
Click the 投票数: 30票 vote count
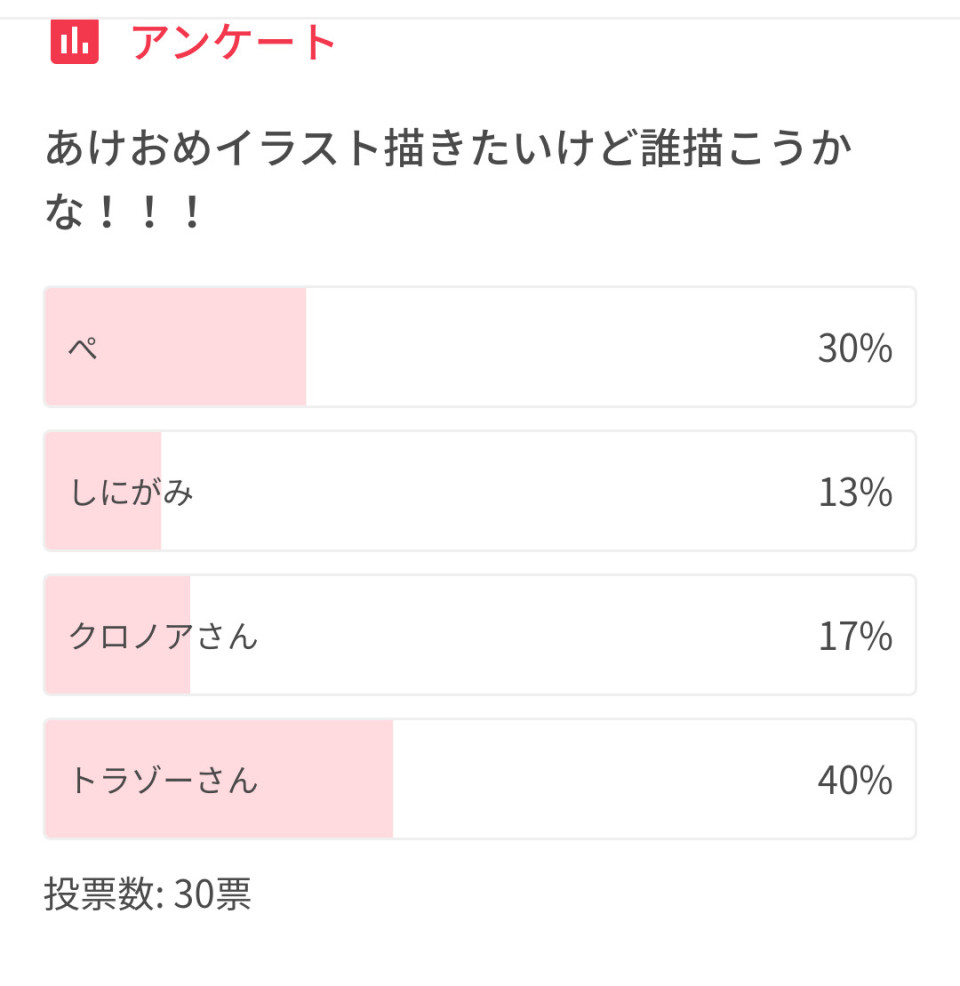(x=147, y=895)
